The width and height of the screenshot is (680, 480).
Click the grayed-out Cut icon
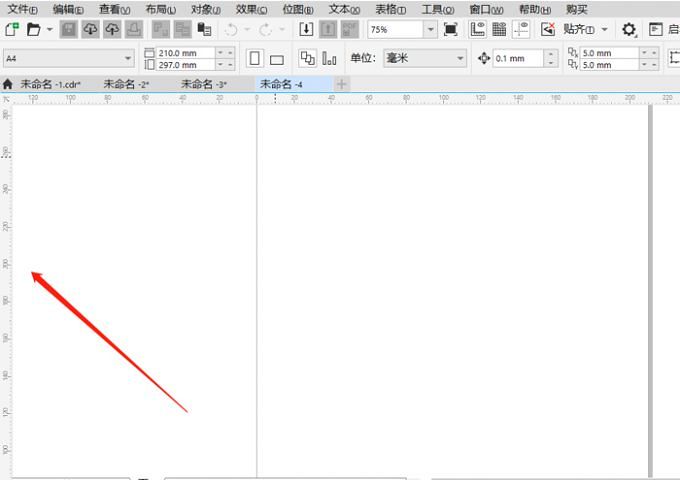[x=161, y=29]
